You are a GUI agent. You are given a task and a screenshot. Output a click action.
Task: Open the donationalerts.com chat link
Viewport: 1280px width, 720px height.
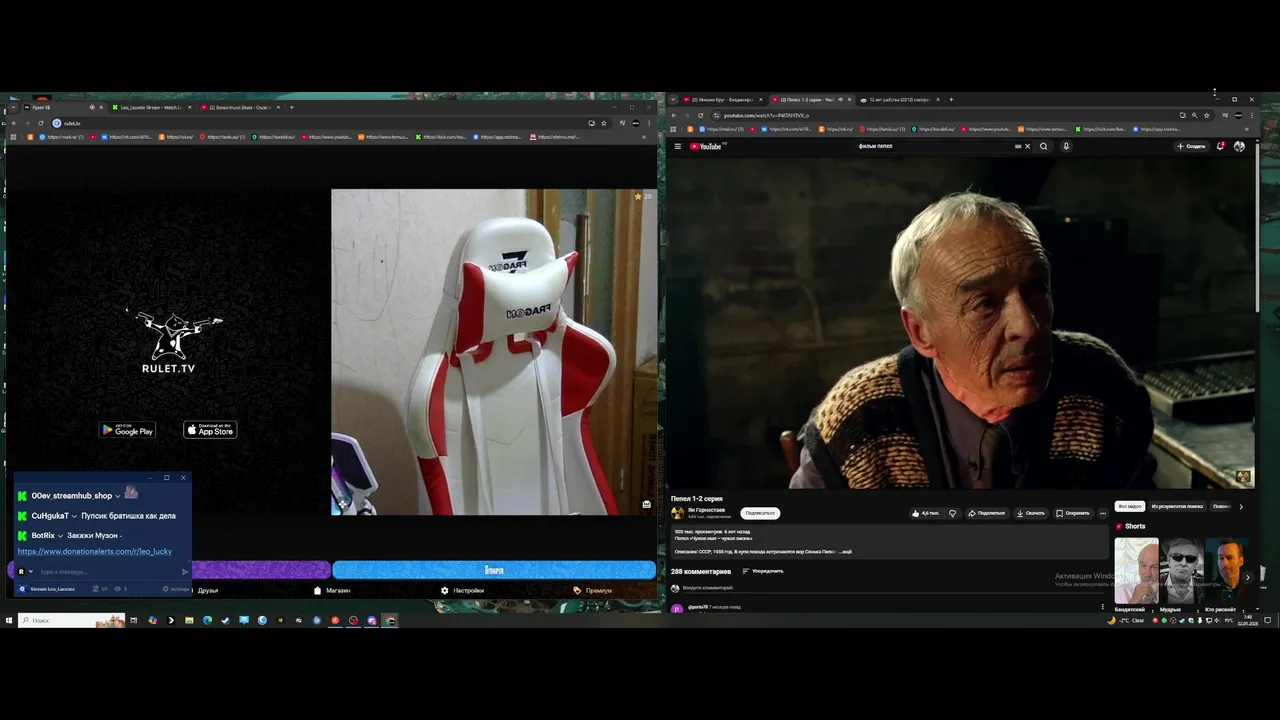[x=95, y=551]
